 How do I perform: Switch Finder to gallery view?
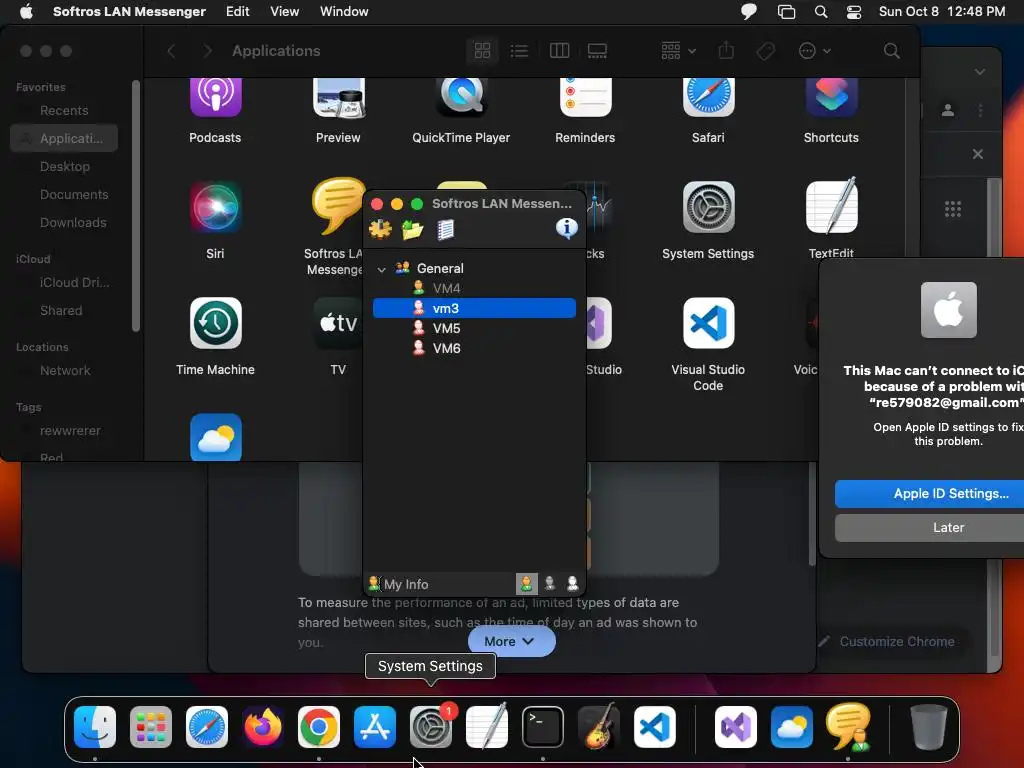click(597, 51)
